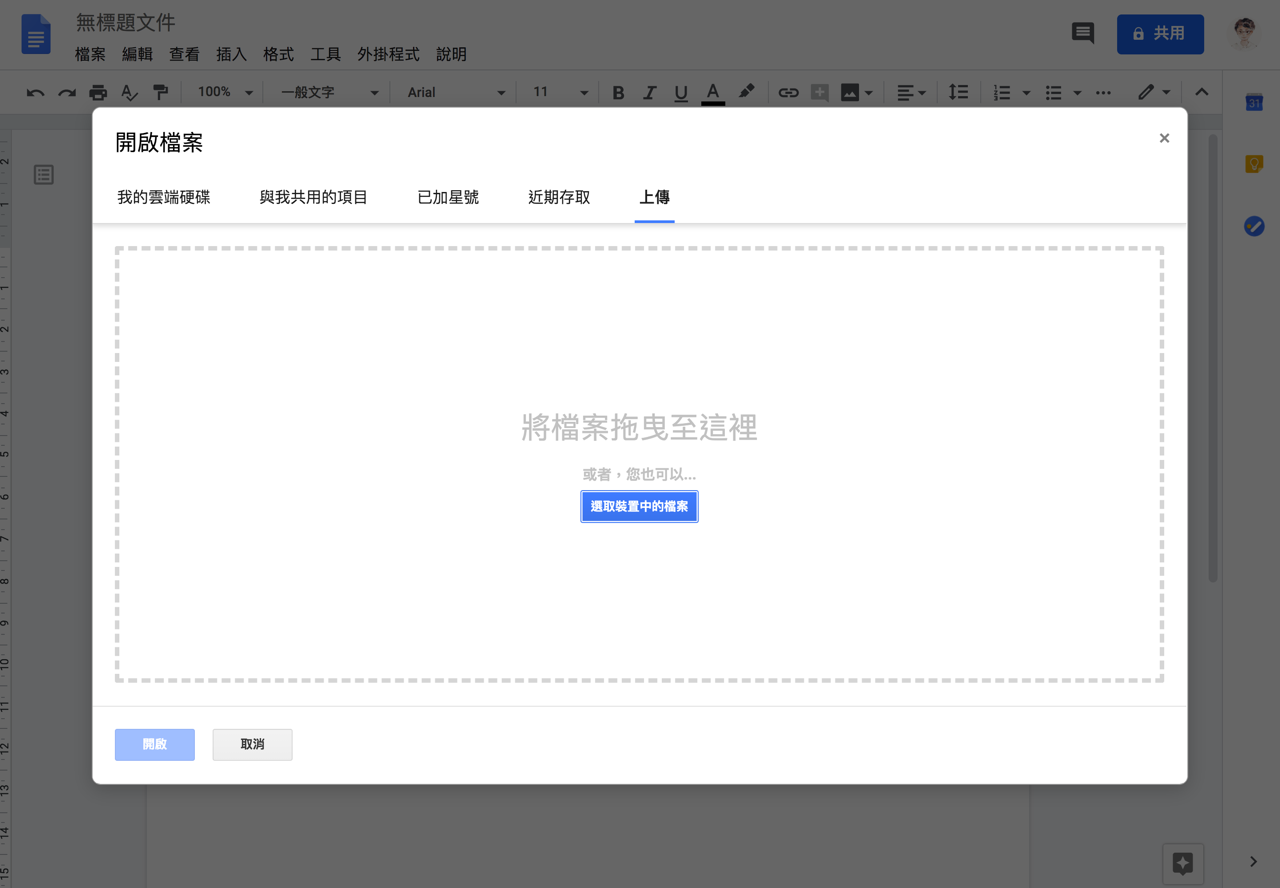Open Google Calendar side panel icon
Image resolution: width=1280 pixels, height=888 pixels.
point(1254,102)
